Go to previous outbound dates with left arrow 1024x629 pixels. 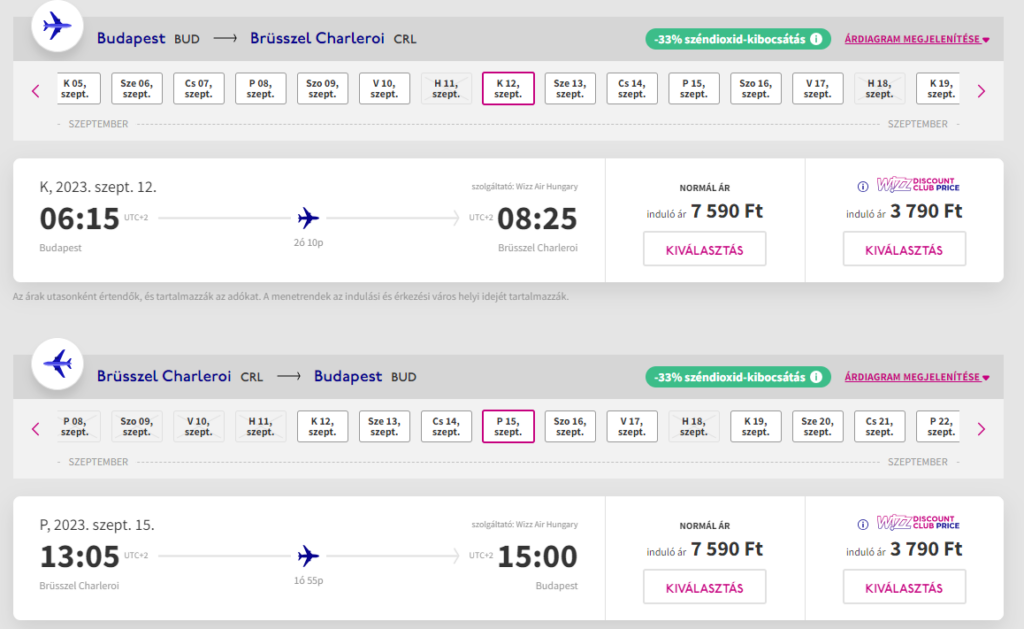pyautogui.click(x=36, y=91)
